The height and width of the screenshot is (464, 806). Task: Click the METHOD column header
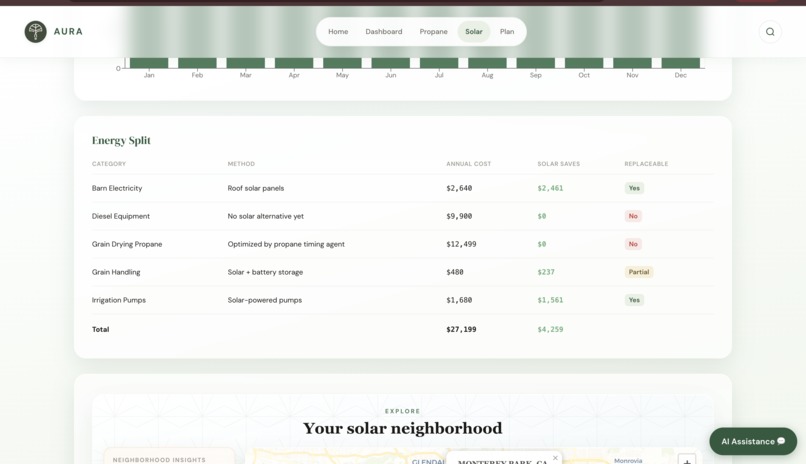point(241,164)
